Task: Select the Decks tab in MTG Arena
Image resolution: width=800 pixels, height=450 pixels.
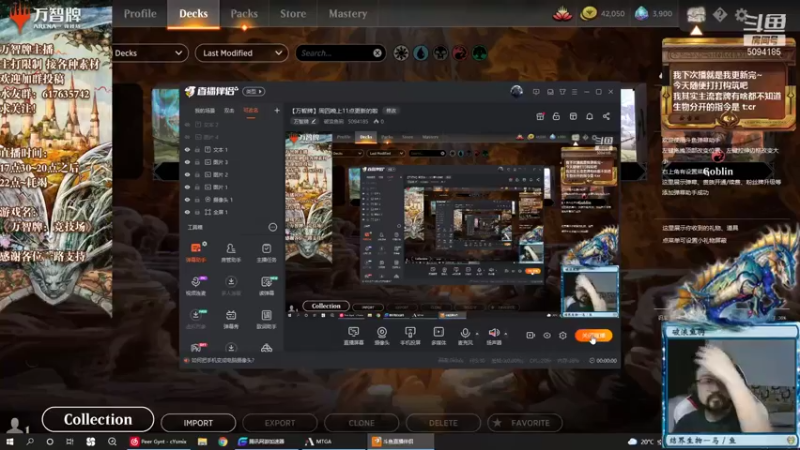Action: click(x=193, y=14)
